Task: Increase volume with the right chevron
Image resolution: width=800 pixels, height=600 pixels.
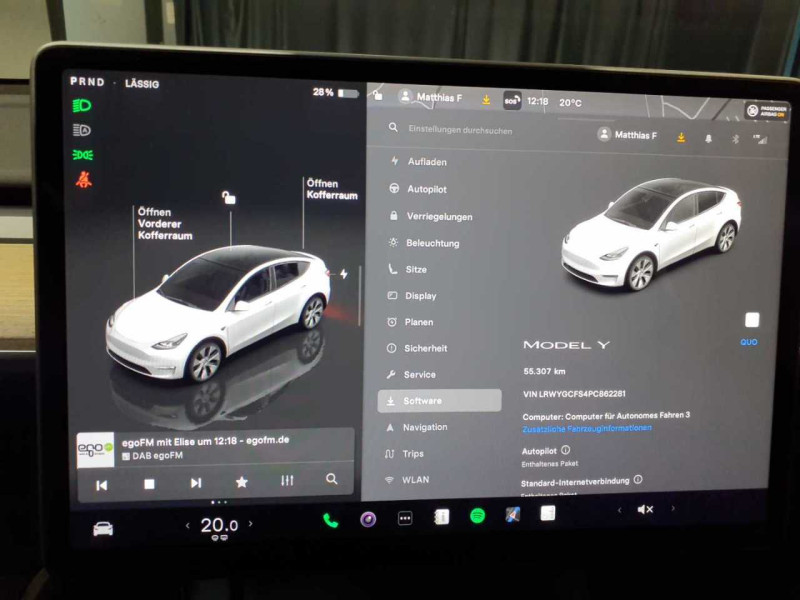Action: coord(673,508)
